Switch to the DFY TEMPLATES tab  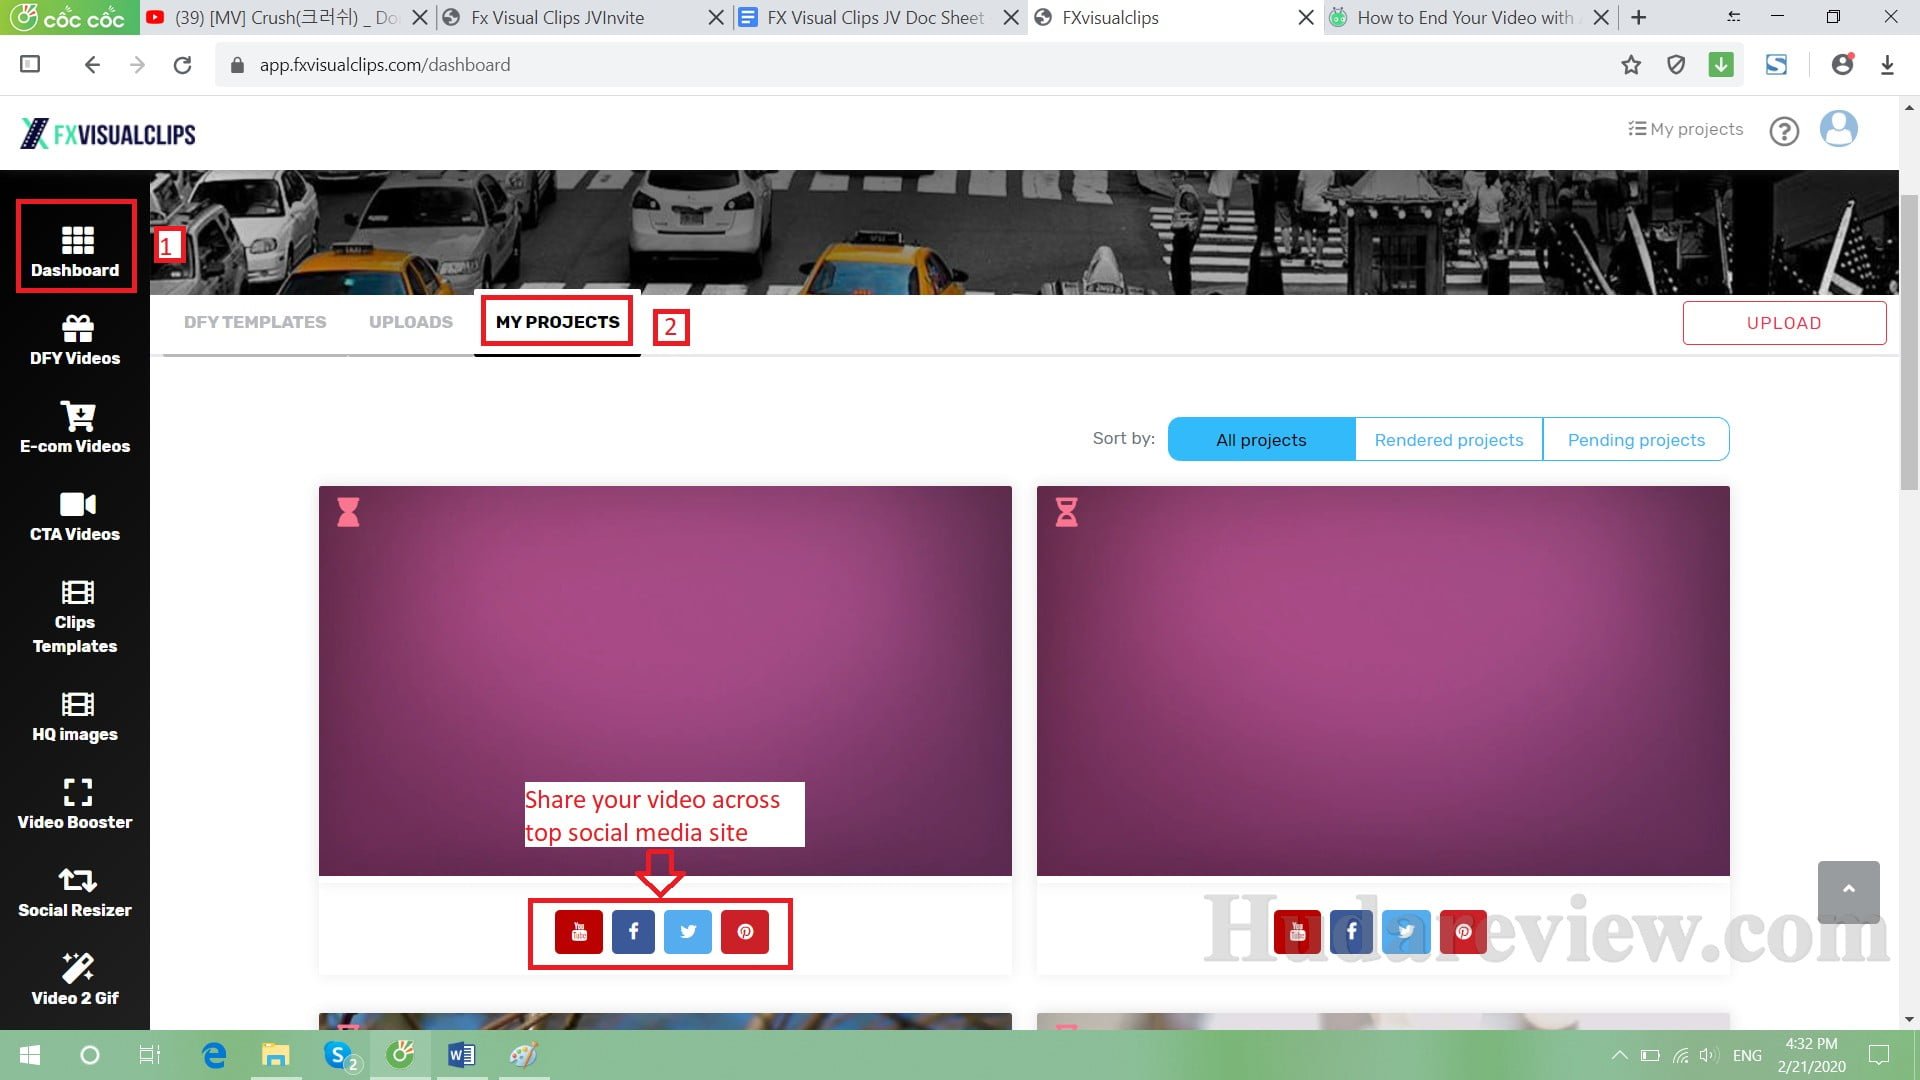(254, 321)
